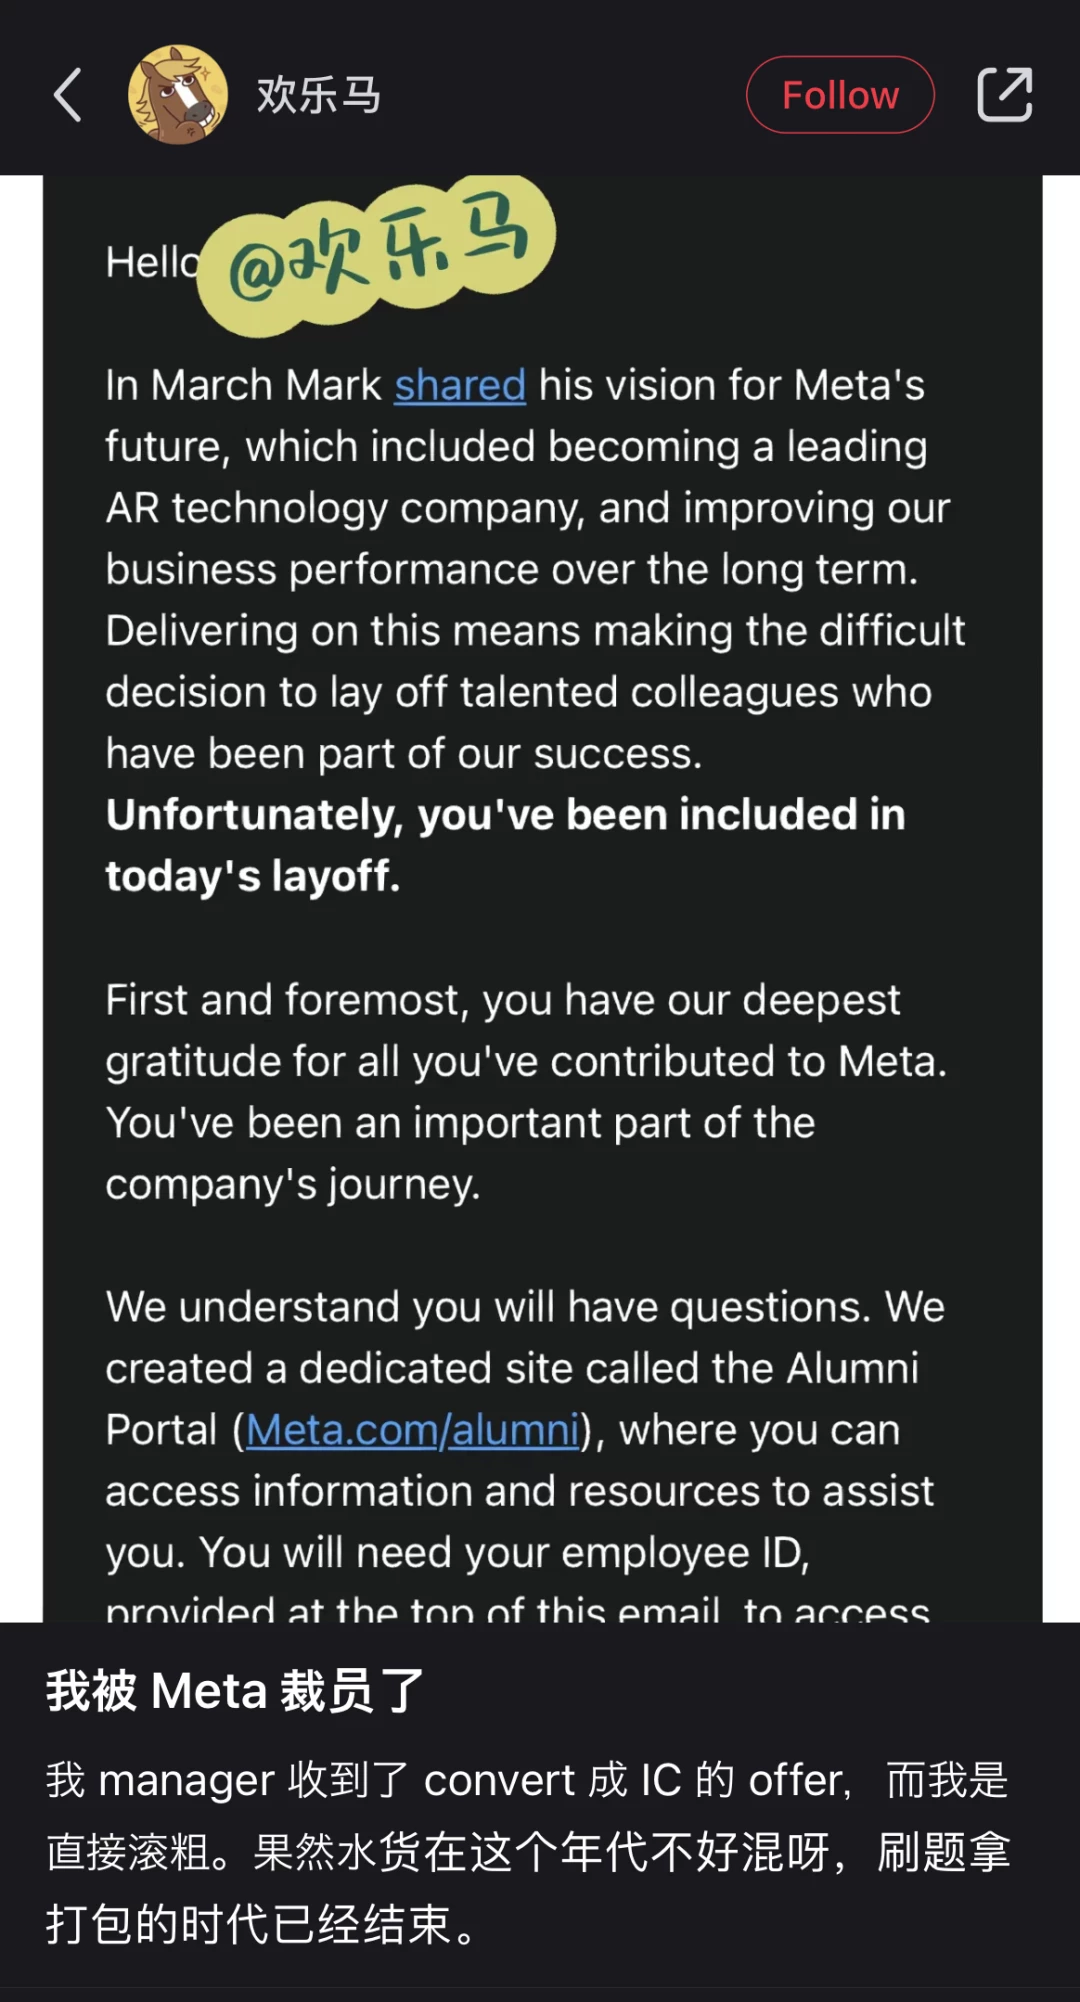Tap "today's layoff." bold text line

point(253,876)
